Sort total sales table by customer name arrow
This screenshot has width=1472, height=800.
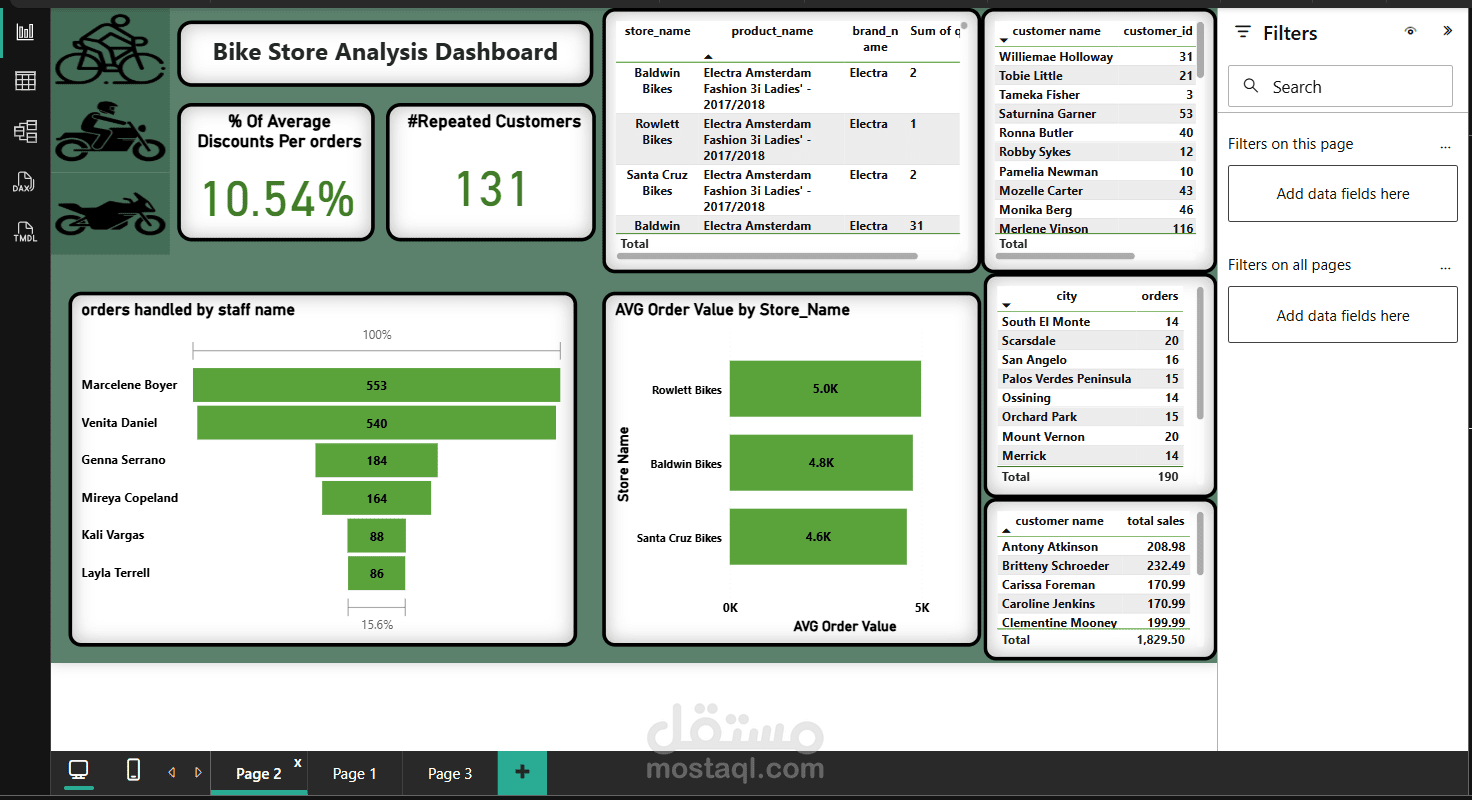(1006, 531)
